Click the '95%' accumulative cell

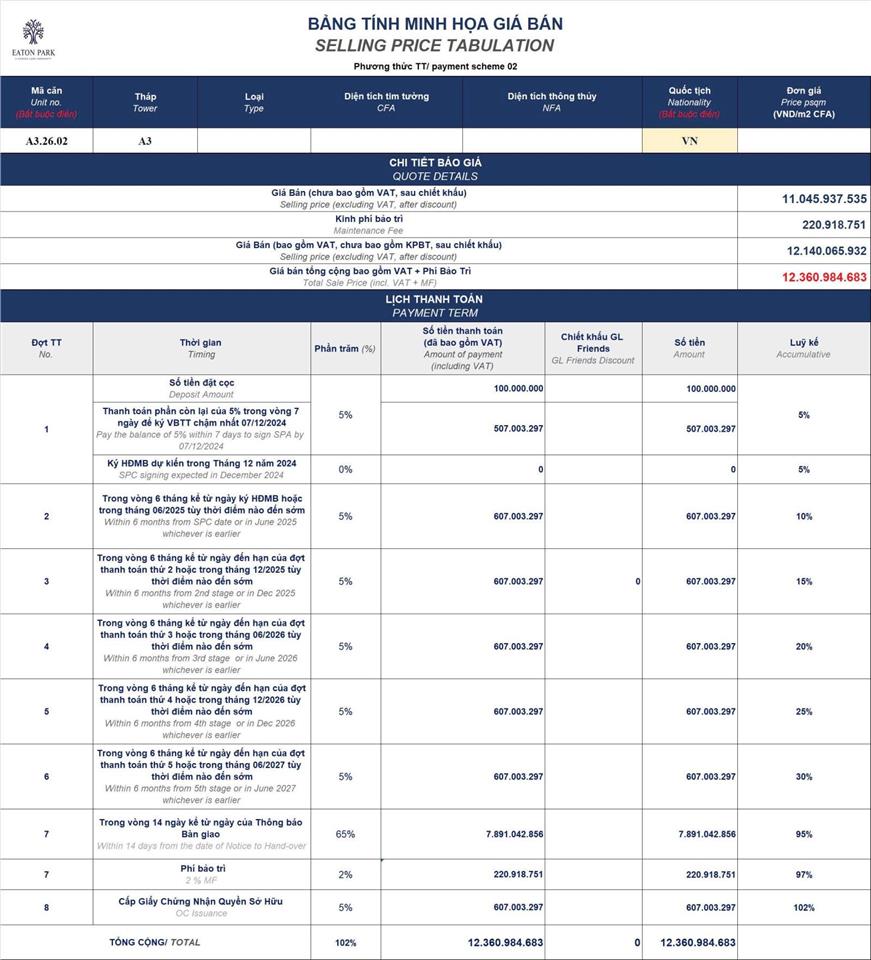804,834
